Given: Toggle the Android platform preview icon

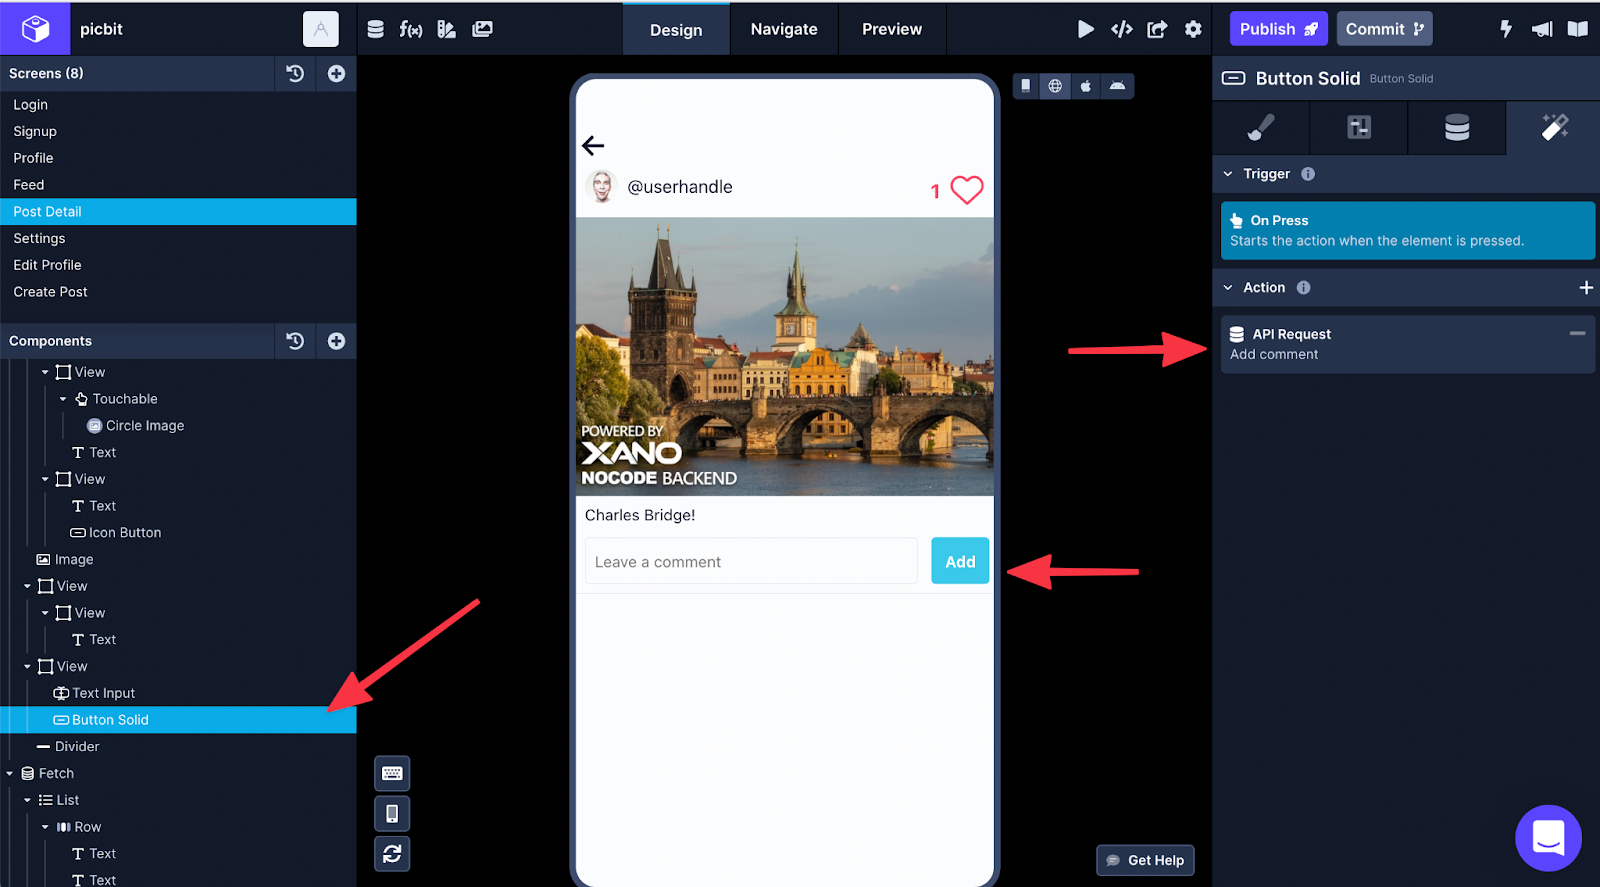Looking at the screenshot, I should [1117, 86].
